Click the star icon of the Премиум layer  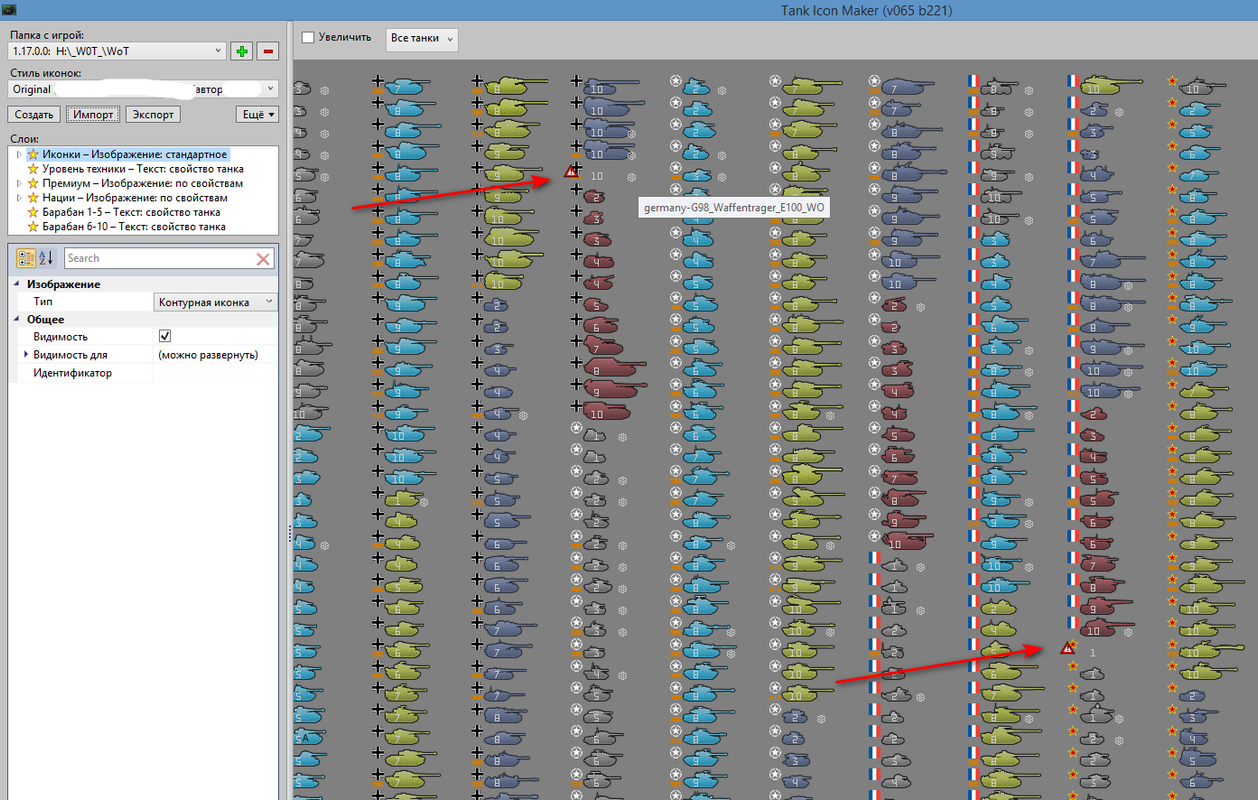(x=33, y=183)
